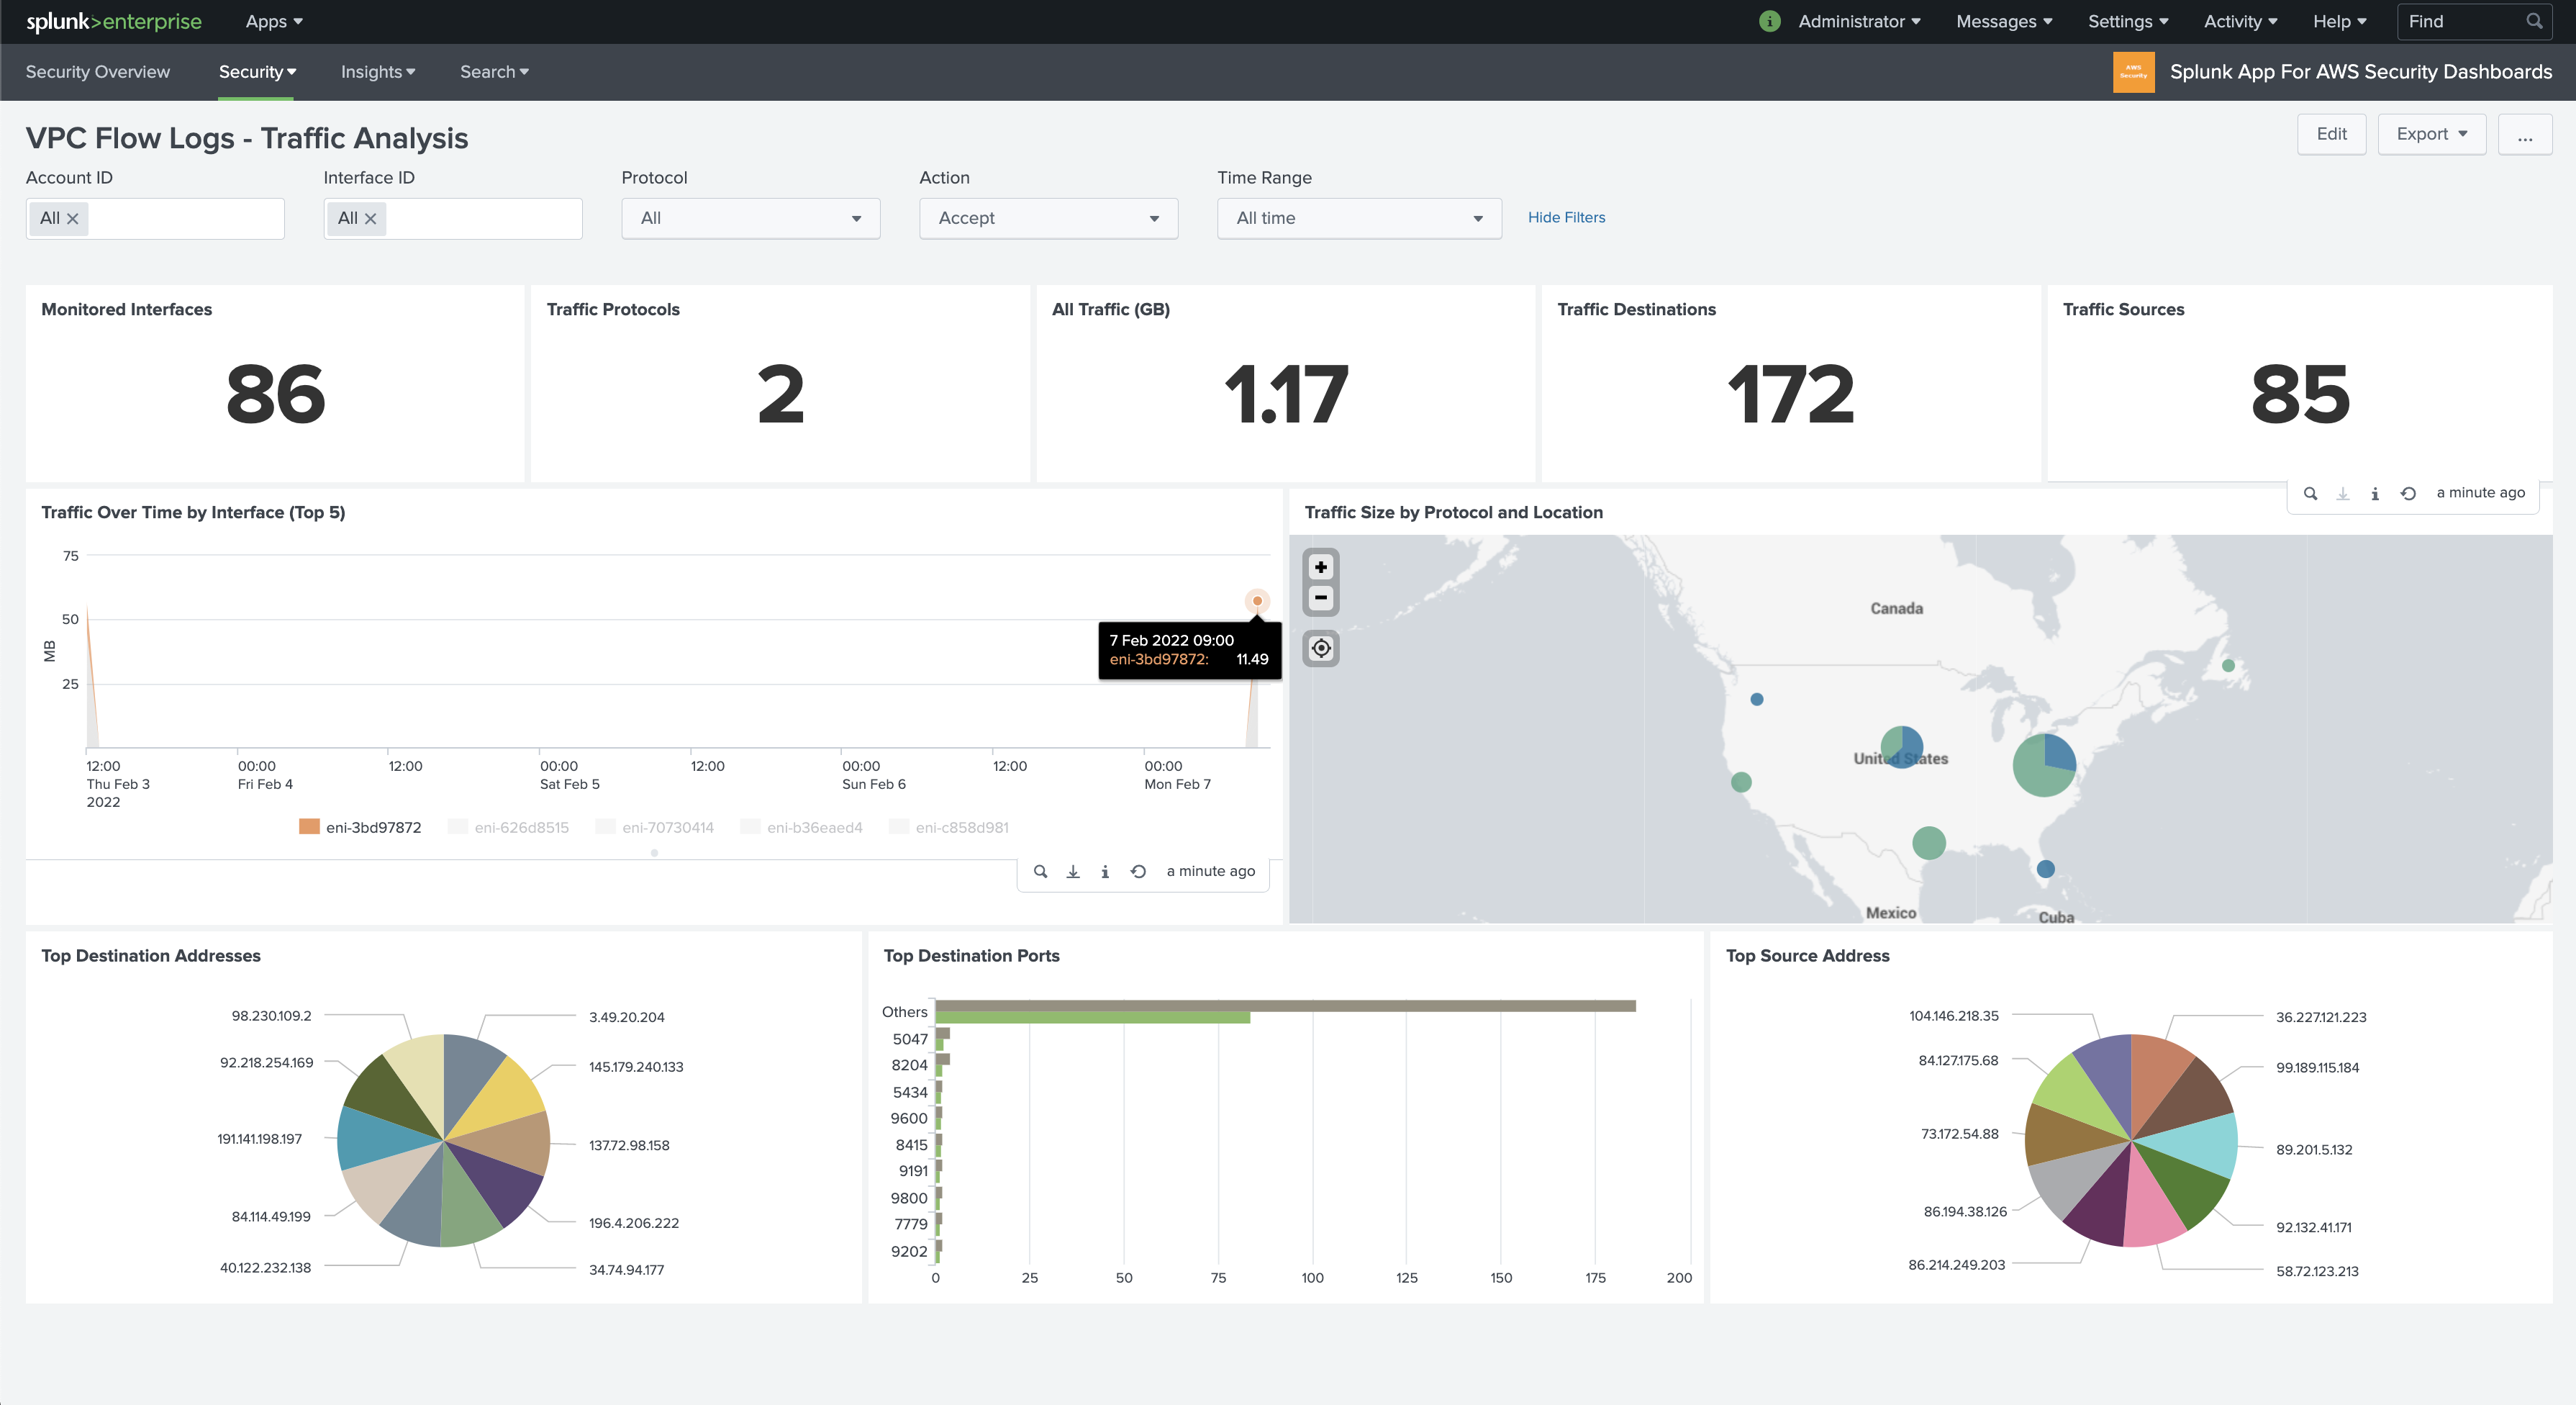The image size is (2576, 1405).
Task: View info about the Traffic Over Time panel
Action: (x=1104, y=871)
